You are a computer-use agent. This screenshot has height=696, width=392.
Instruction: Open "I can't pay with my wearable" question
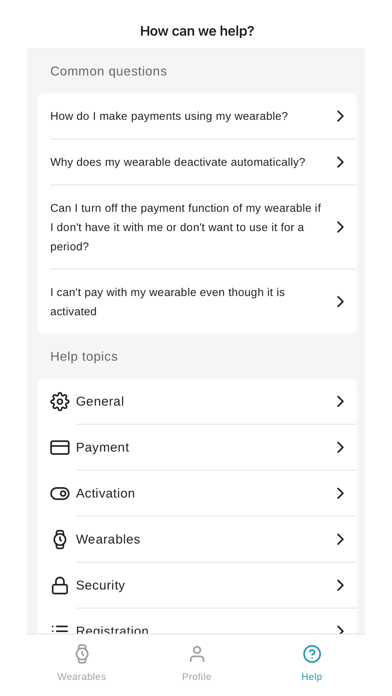click(x=197, y=302)
